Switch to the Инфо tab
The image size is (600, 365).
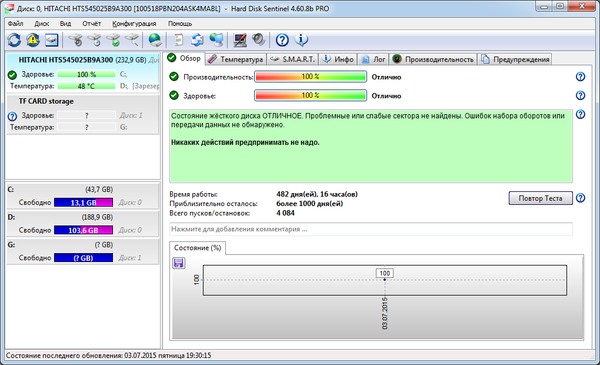click(338, 59)
